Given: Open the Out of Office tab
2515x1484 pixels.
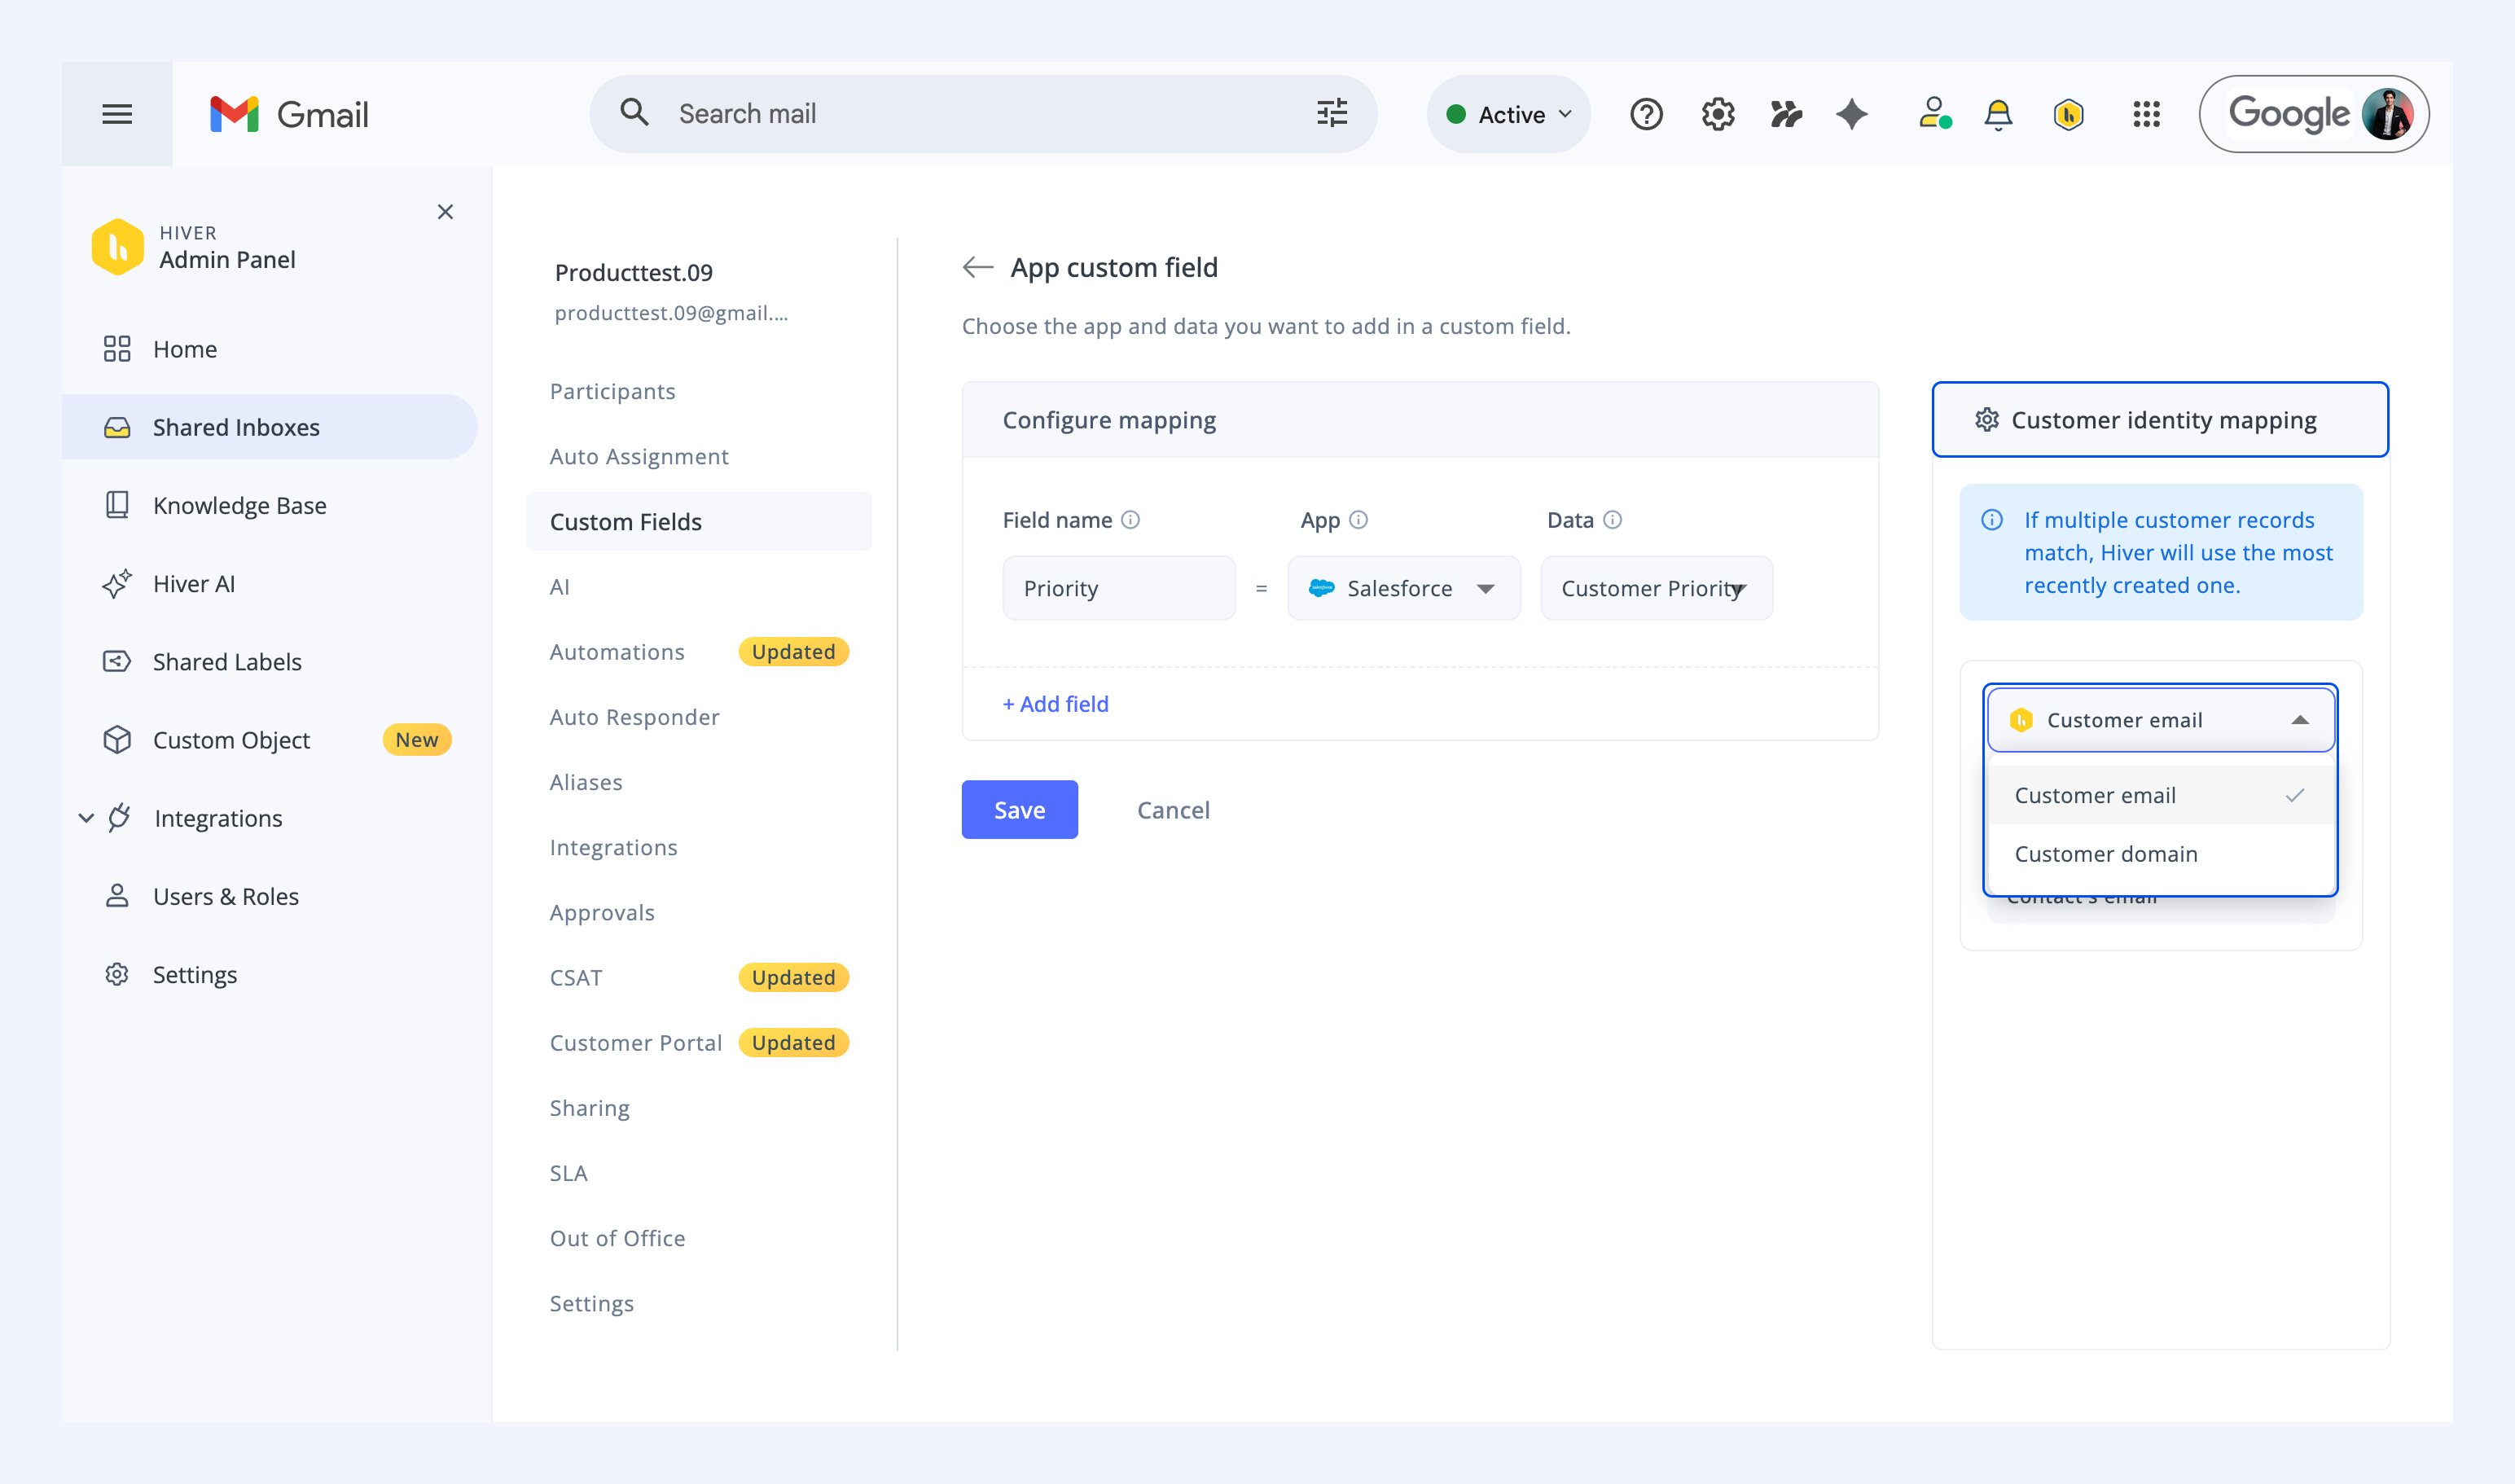Looking at the screenshot, I should (x=617, y=1238).
